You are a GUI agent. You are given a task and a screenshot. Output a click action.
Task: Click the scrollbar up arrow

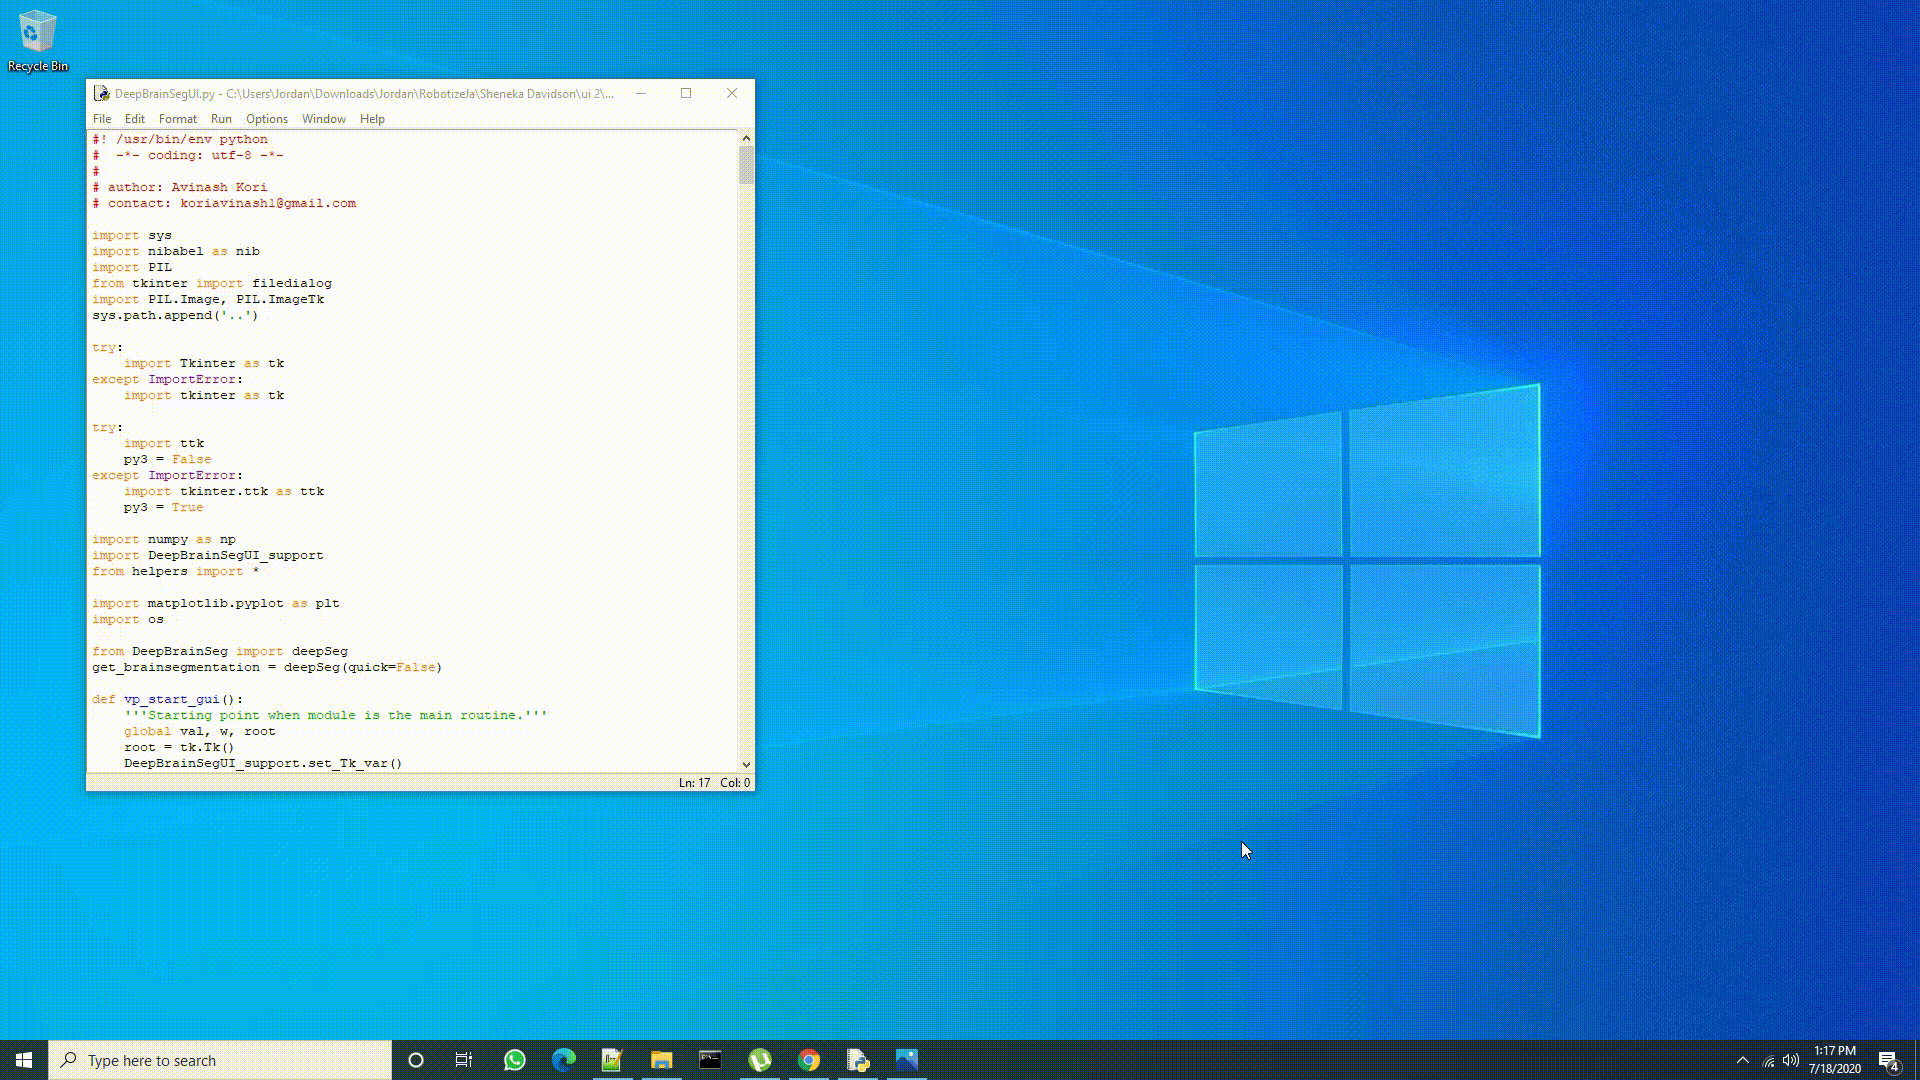(x=746, y=138)
